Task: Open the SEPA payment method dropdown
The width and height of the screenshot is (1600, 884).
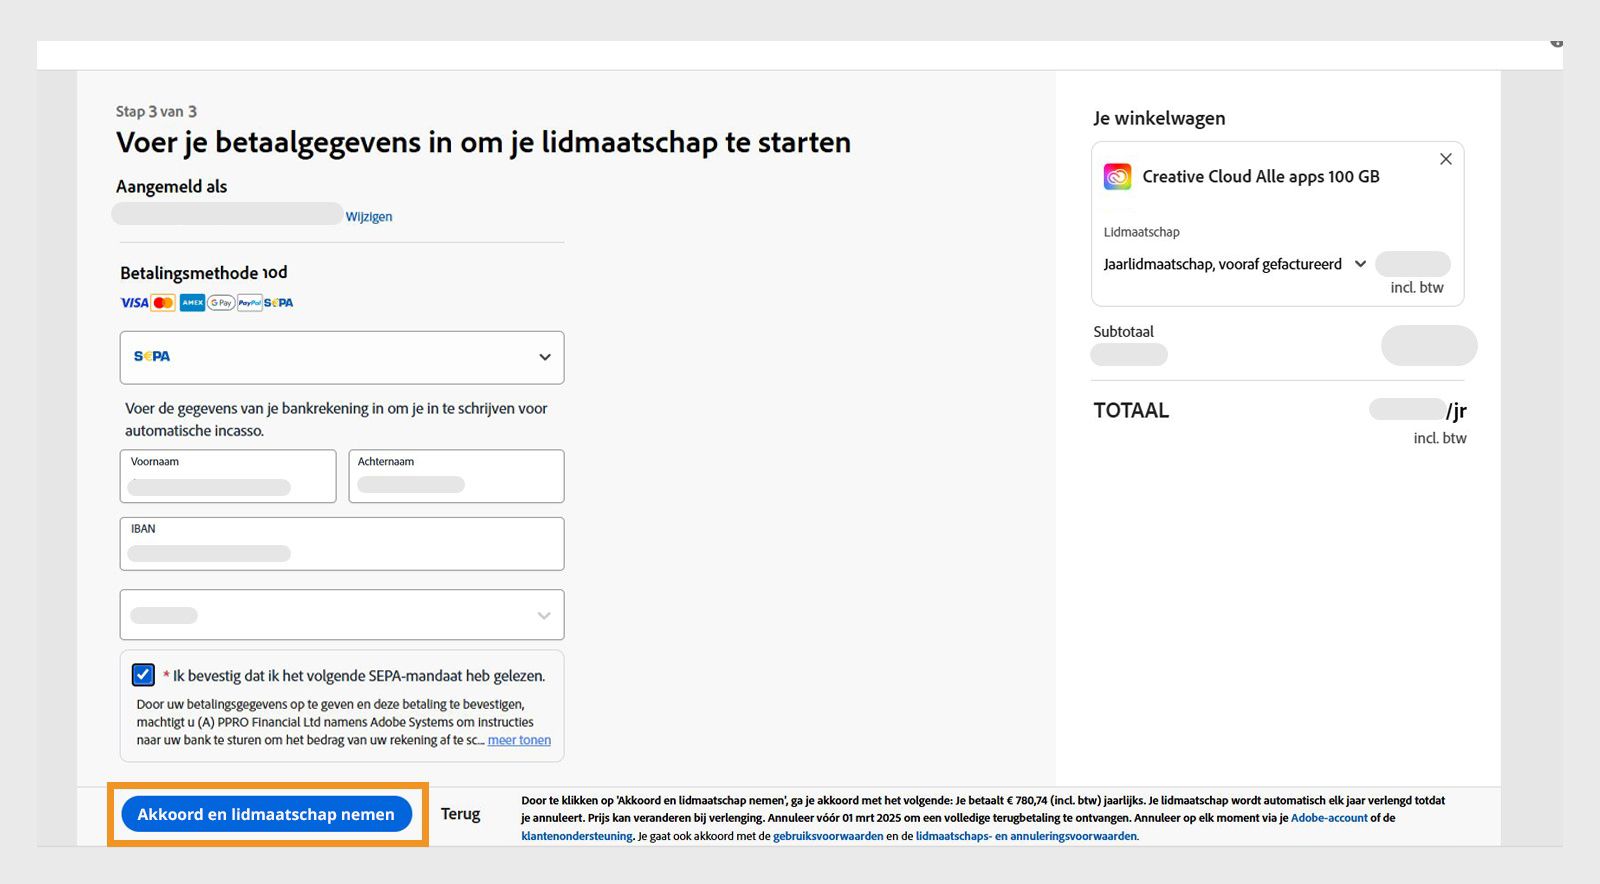Action: (342, 357)
